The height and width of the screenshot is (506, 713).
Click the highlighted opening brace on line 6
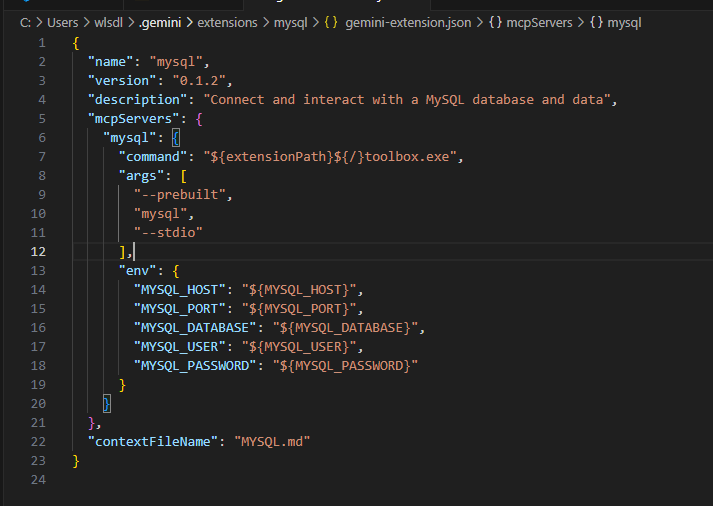coord(176,138)
